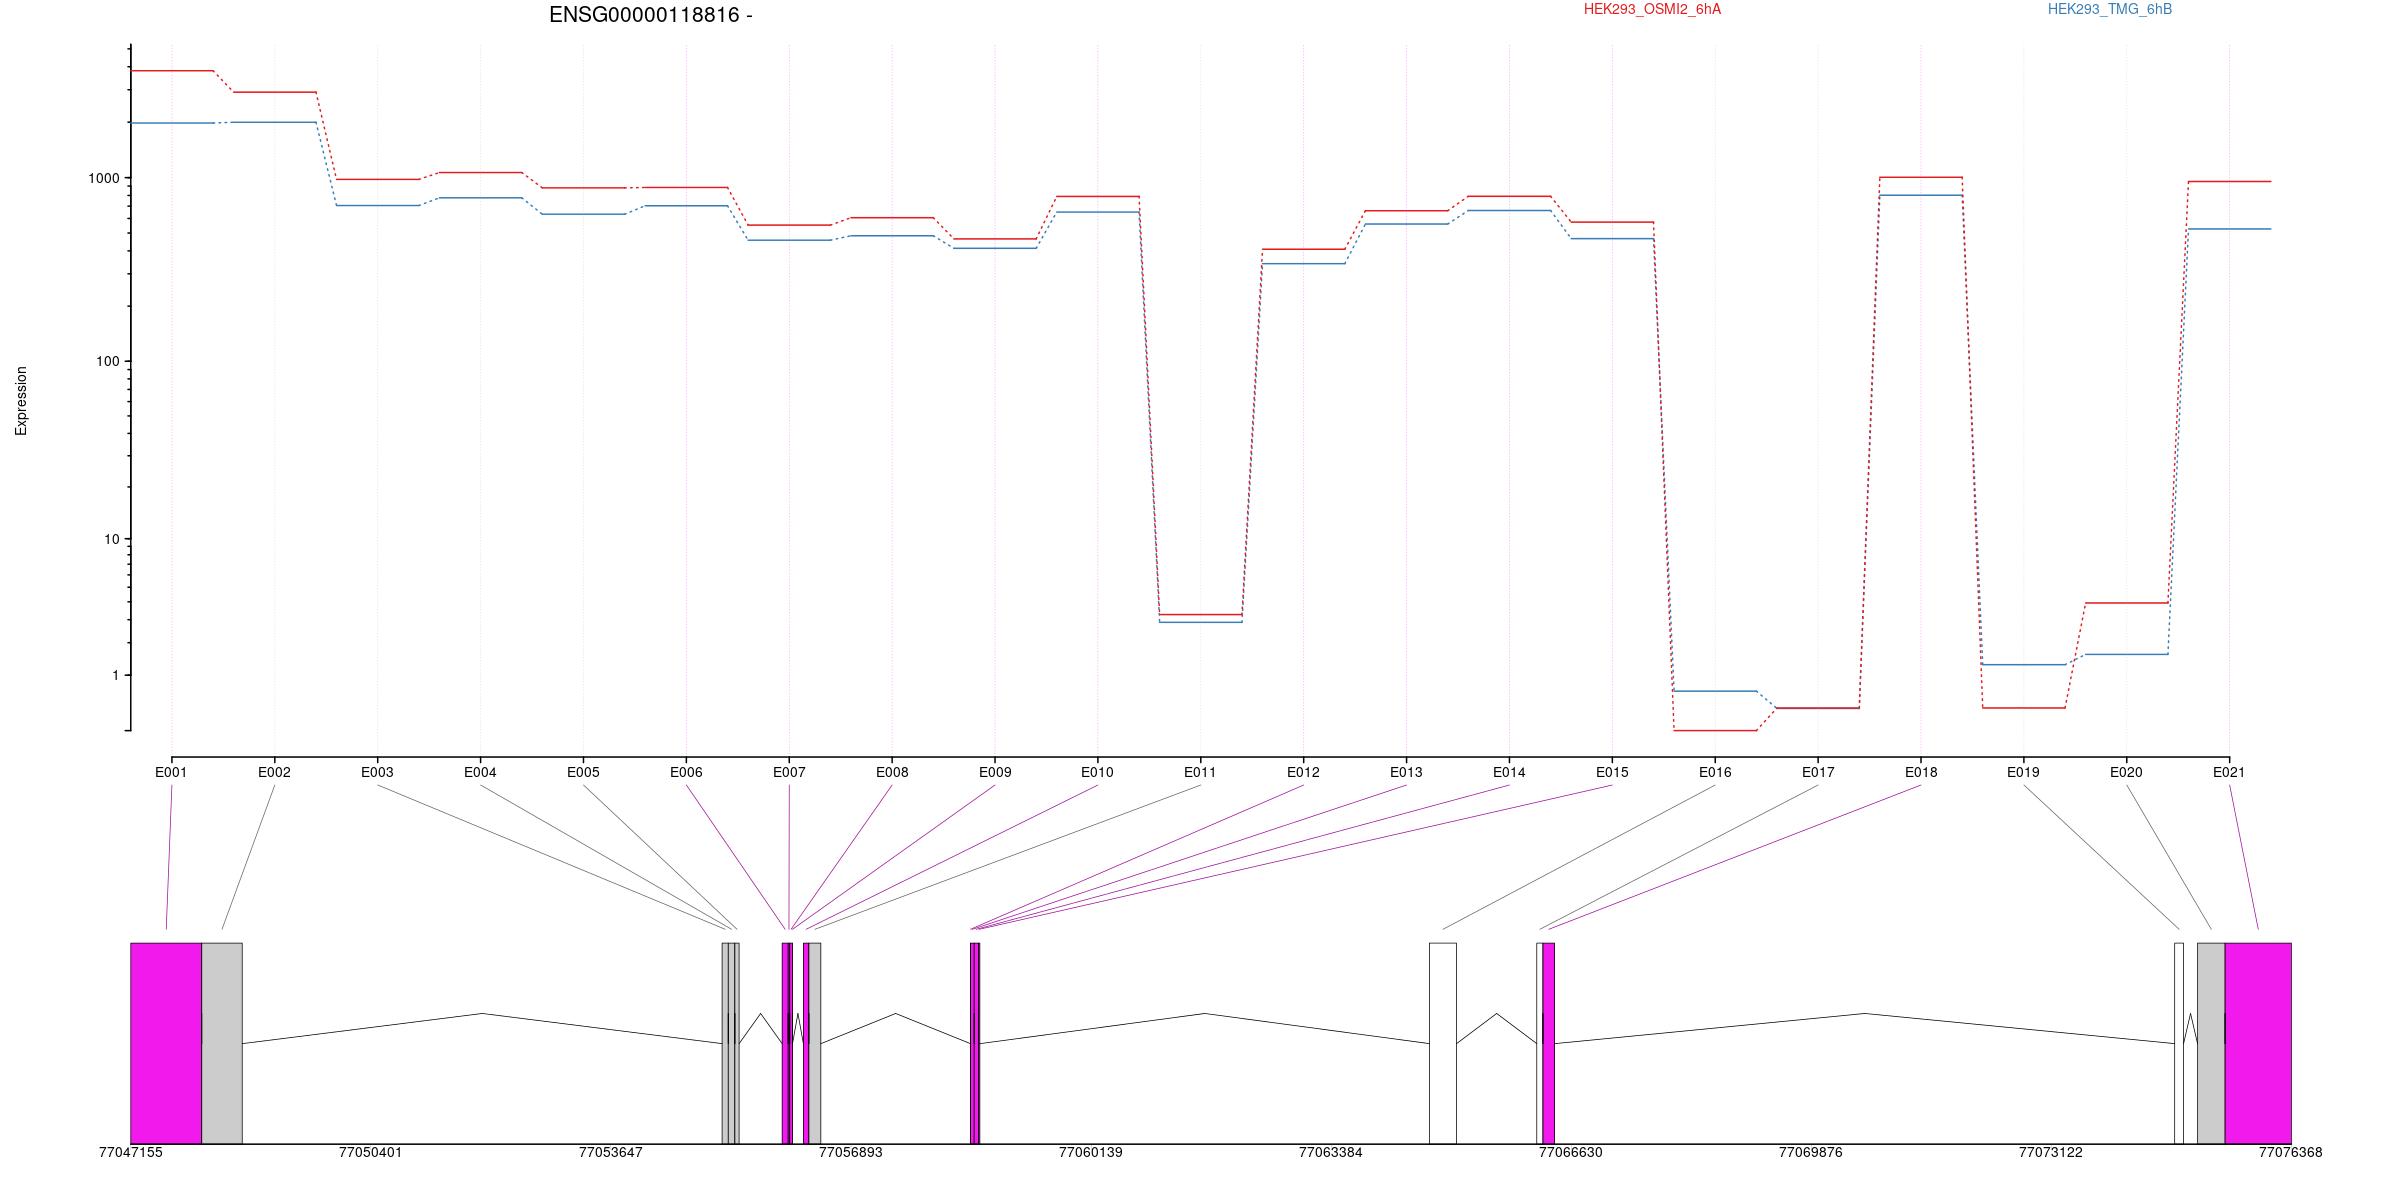The width and height of the screenshot is (2400, 1200).
Task: Click red low-expression segment above E011
Action: pyautogui.click(x=1200, y=614)
